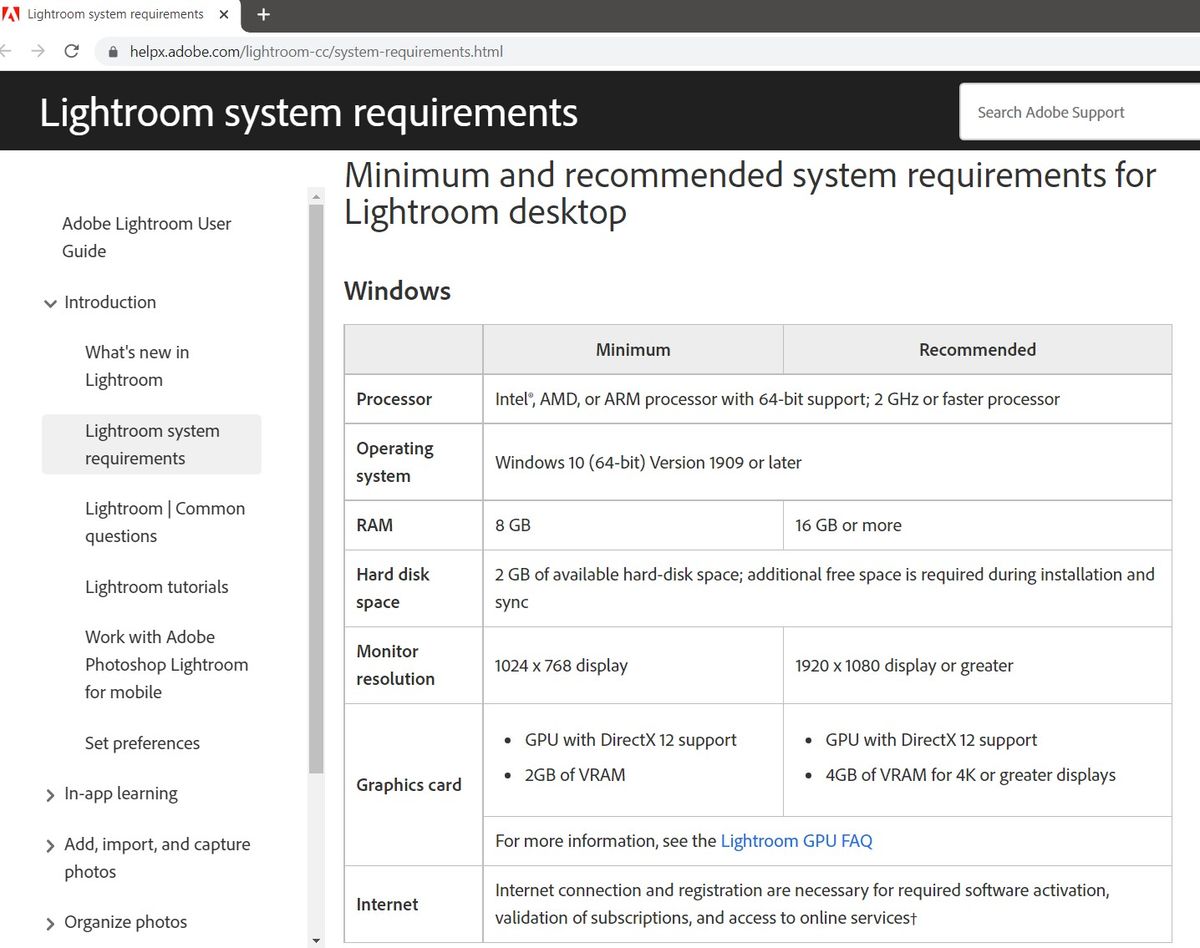
Task: Click the 2GB of VRAM bullet
Action: 575,775
